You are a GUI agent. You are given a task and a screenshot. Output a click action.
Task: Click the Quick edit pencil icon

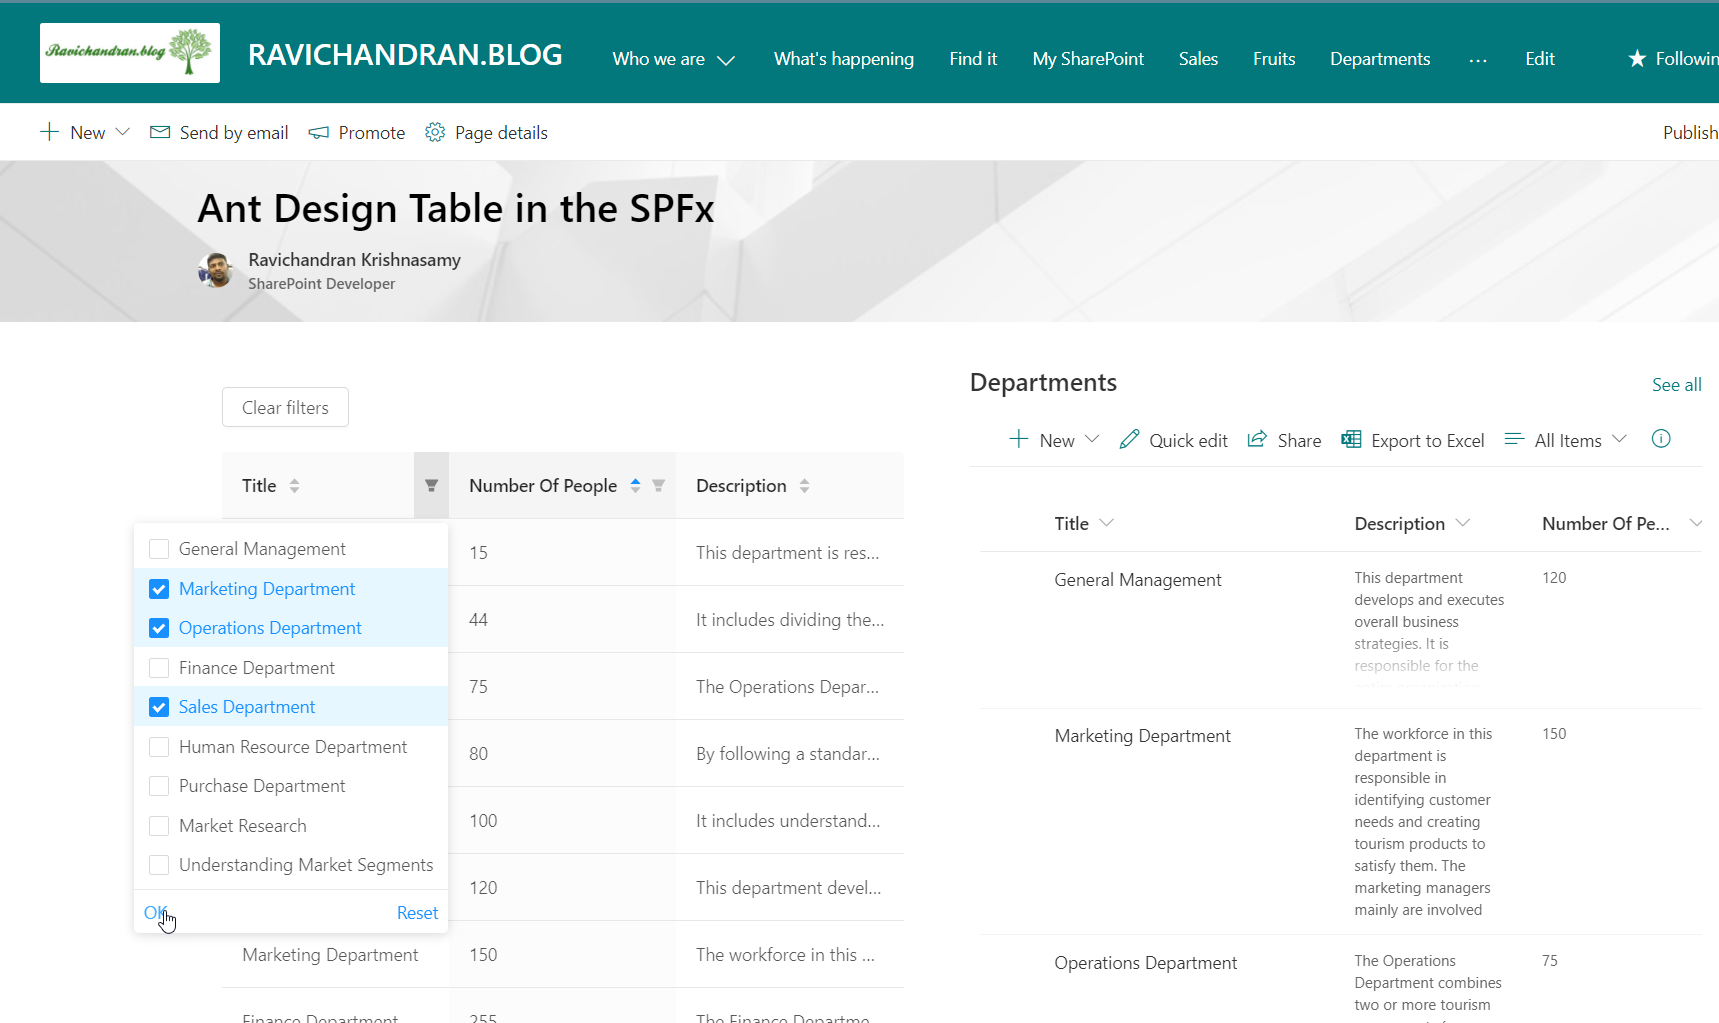tap(1129, 440)
